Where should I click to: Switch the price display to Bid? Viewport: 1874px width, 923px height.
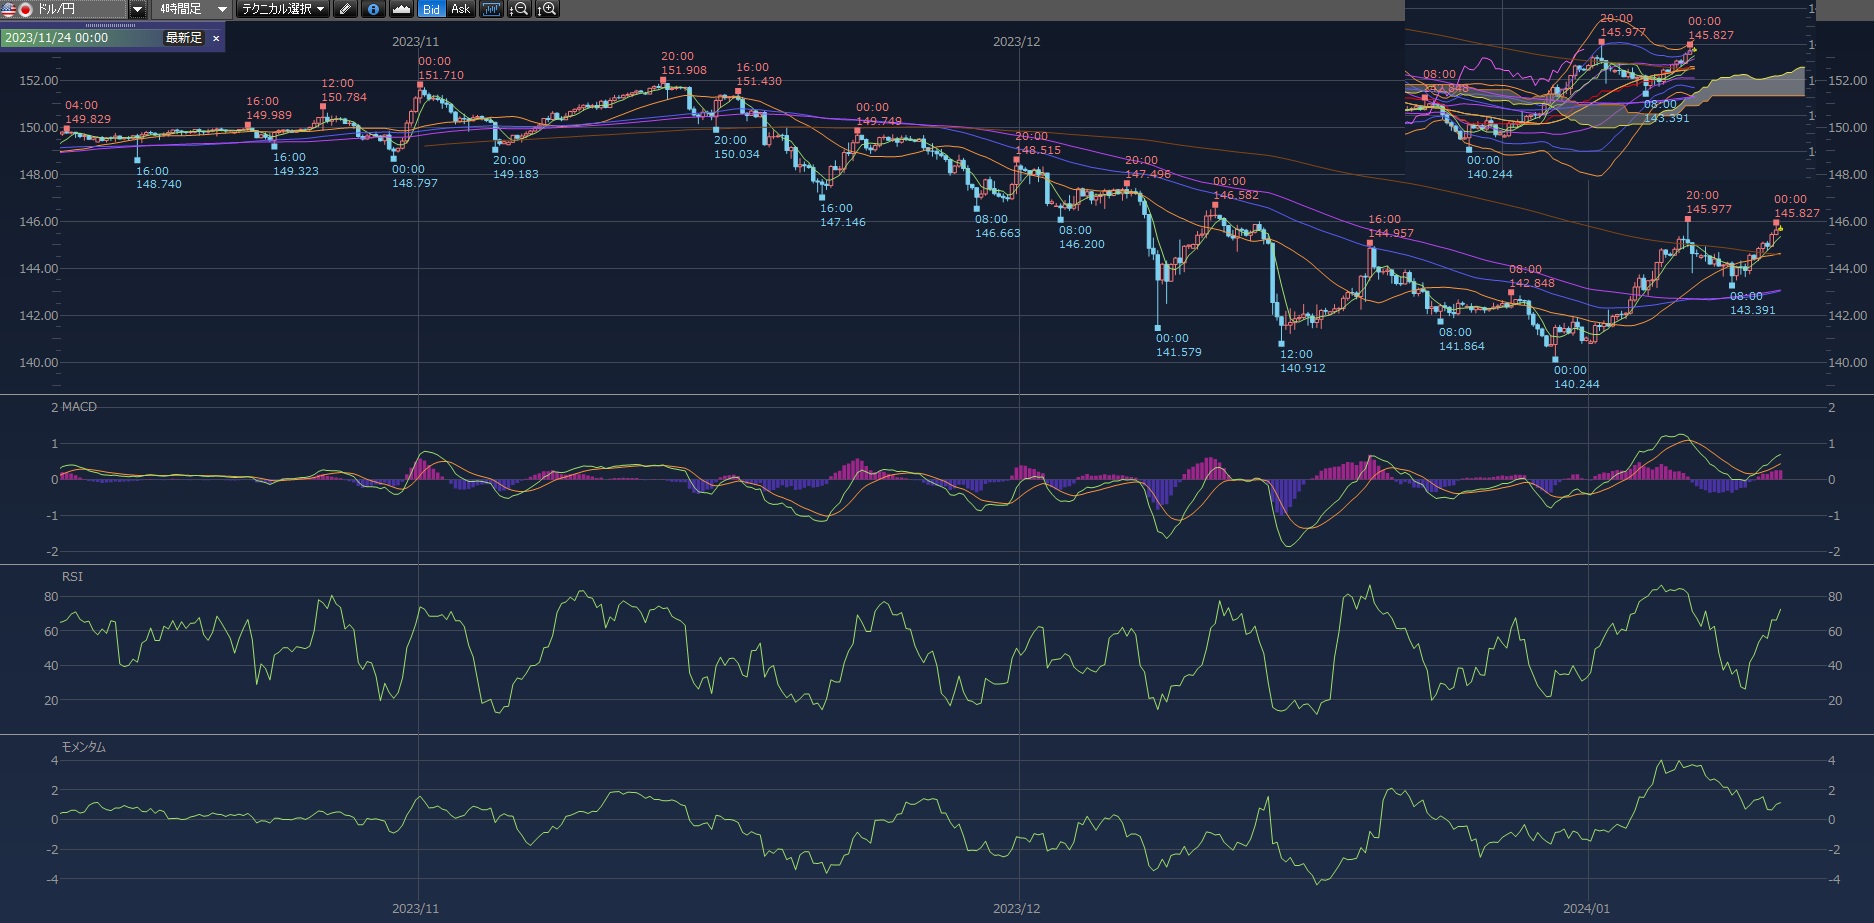click(431, 9)
